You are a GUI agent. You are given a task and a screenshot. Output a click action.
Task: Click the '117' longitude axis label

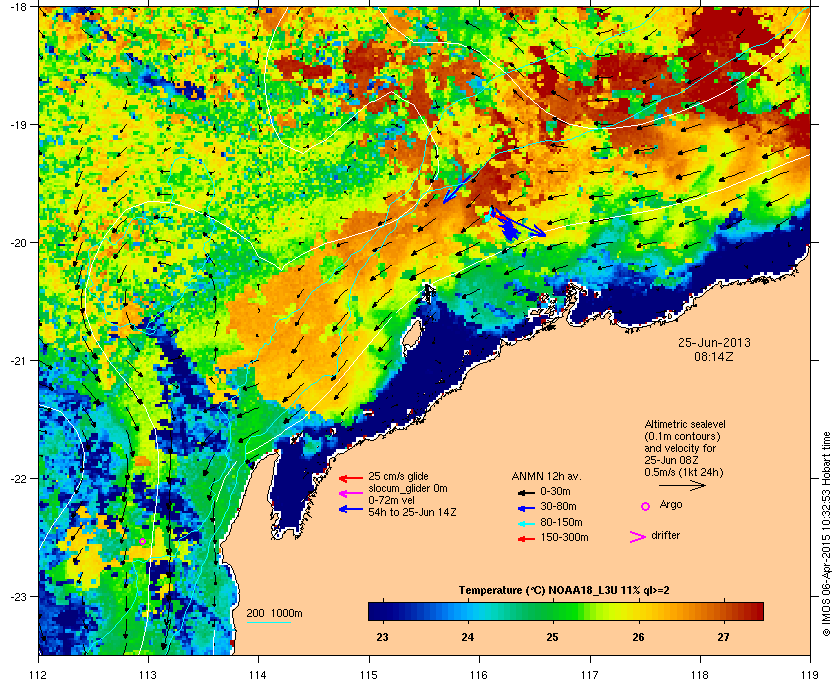(x=590, y=674)
